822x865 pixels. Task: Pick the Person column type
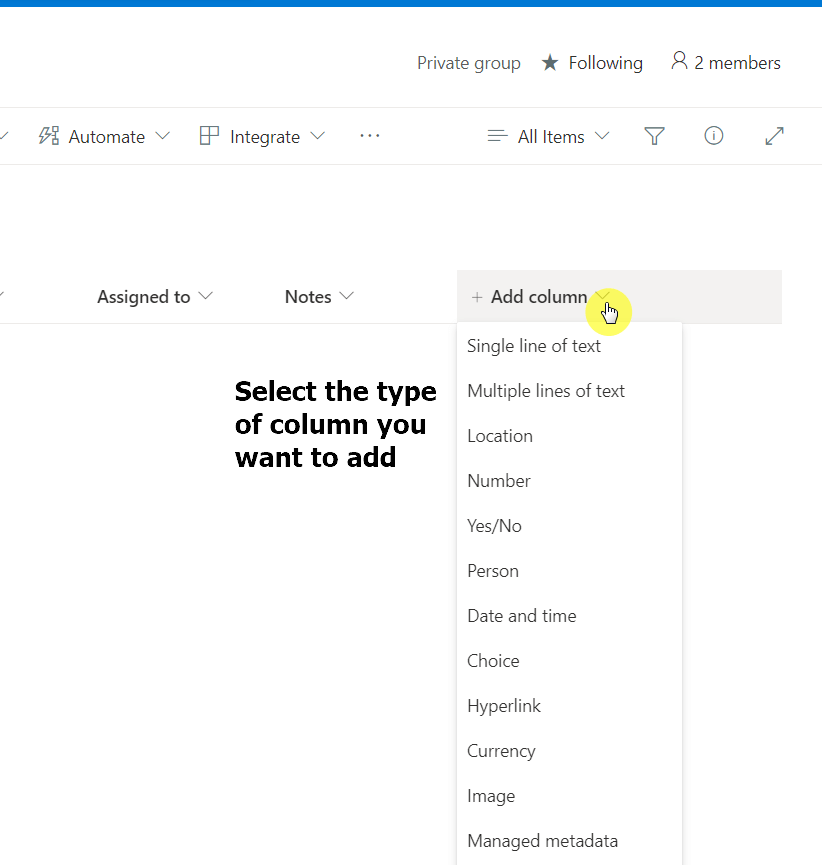569,571
